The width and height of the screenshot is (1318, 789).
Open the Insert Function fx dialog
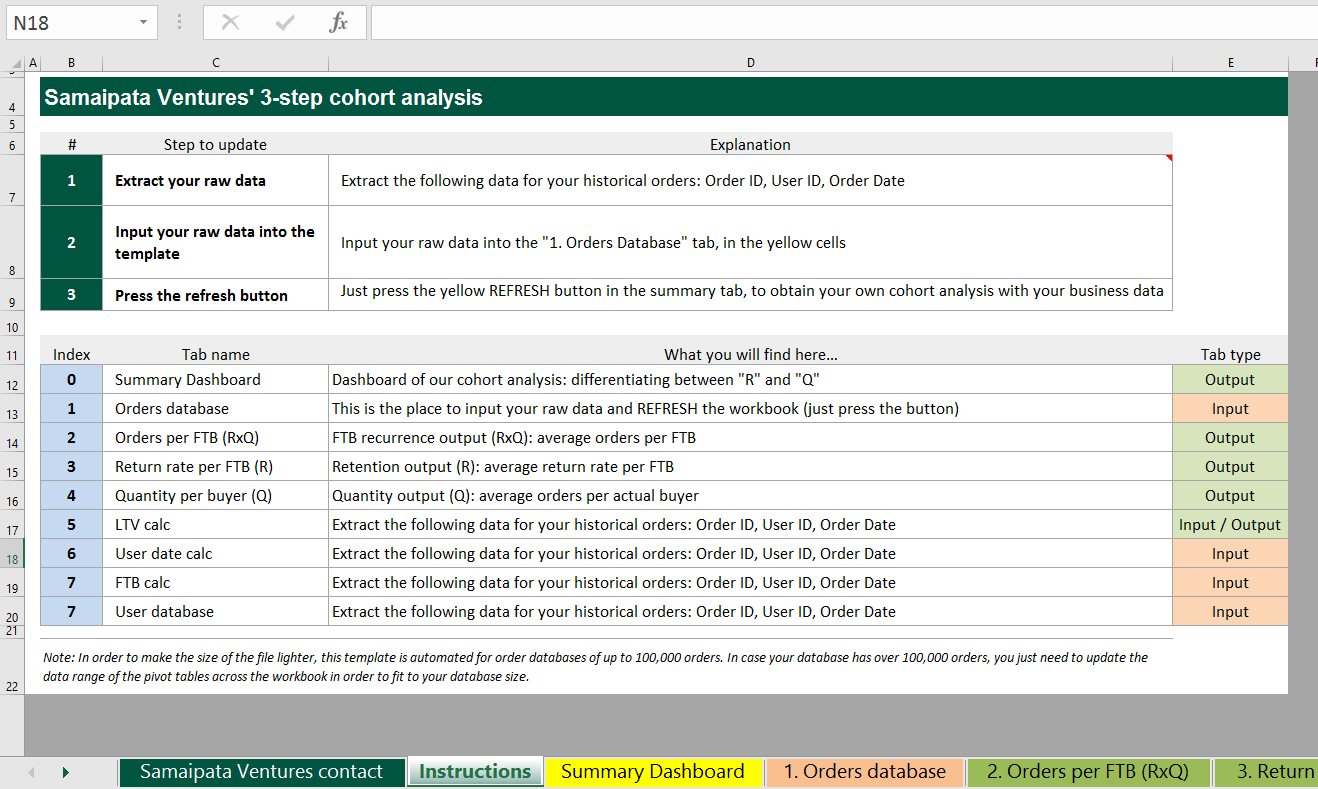(x=339, y=22)
